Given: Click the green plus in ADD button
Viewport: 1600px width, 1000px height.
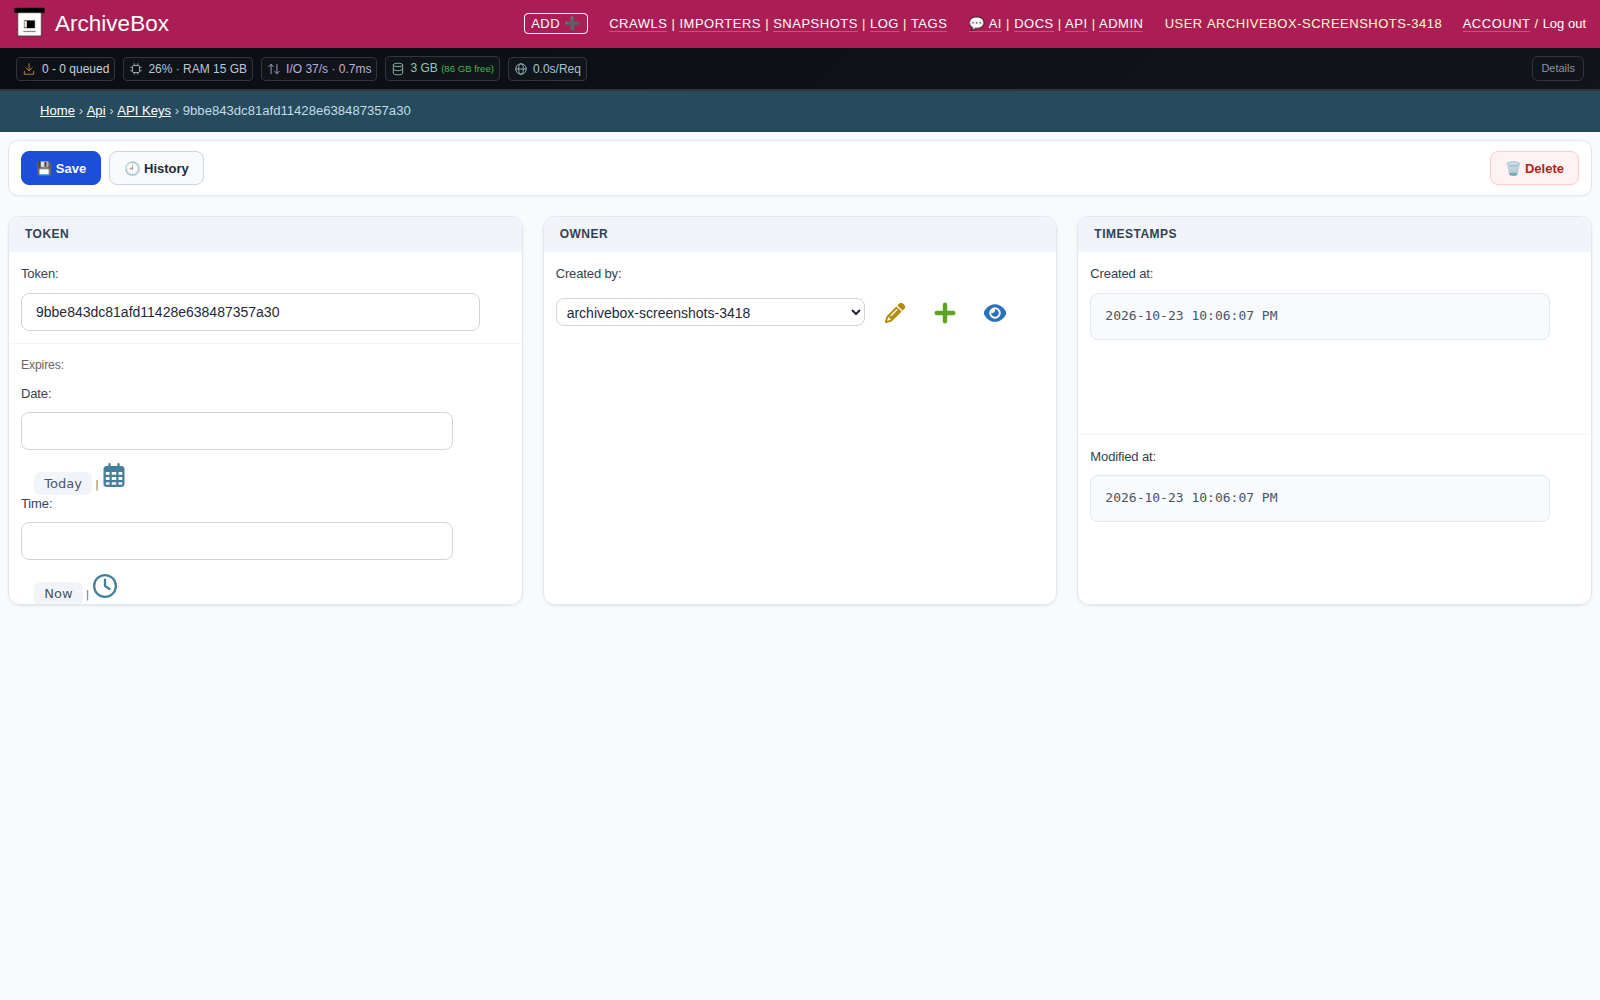Looking at the screenshot, I should click(572, 23).
